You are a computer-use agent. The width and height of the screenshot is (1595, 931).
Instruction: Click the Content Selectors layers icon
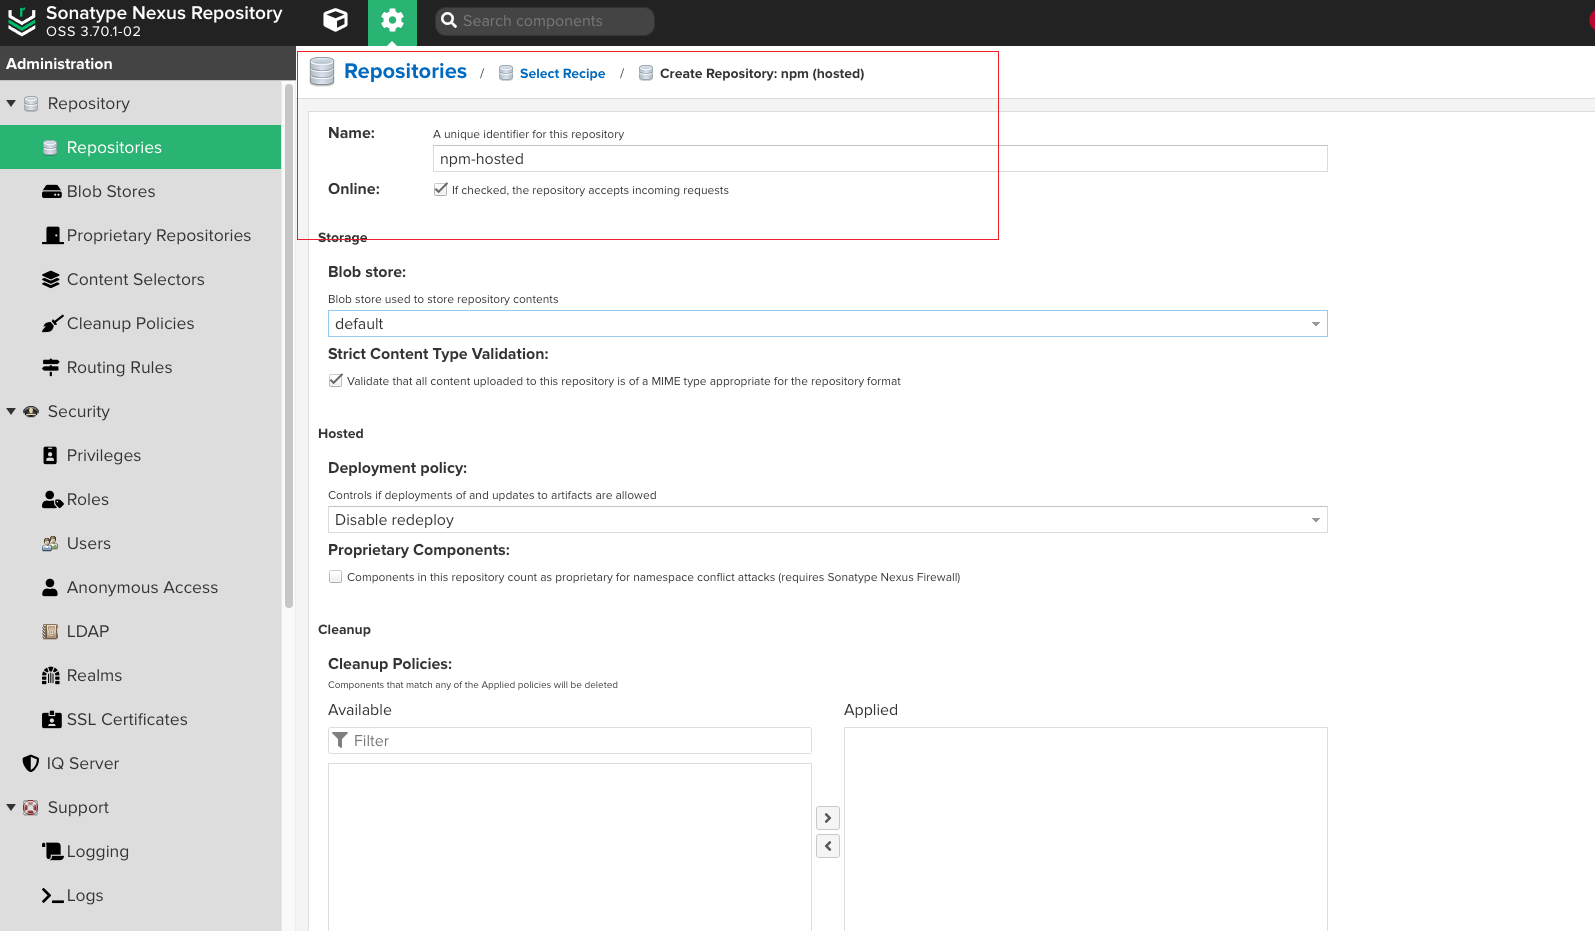(51, 279)
